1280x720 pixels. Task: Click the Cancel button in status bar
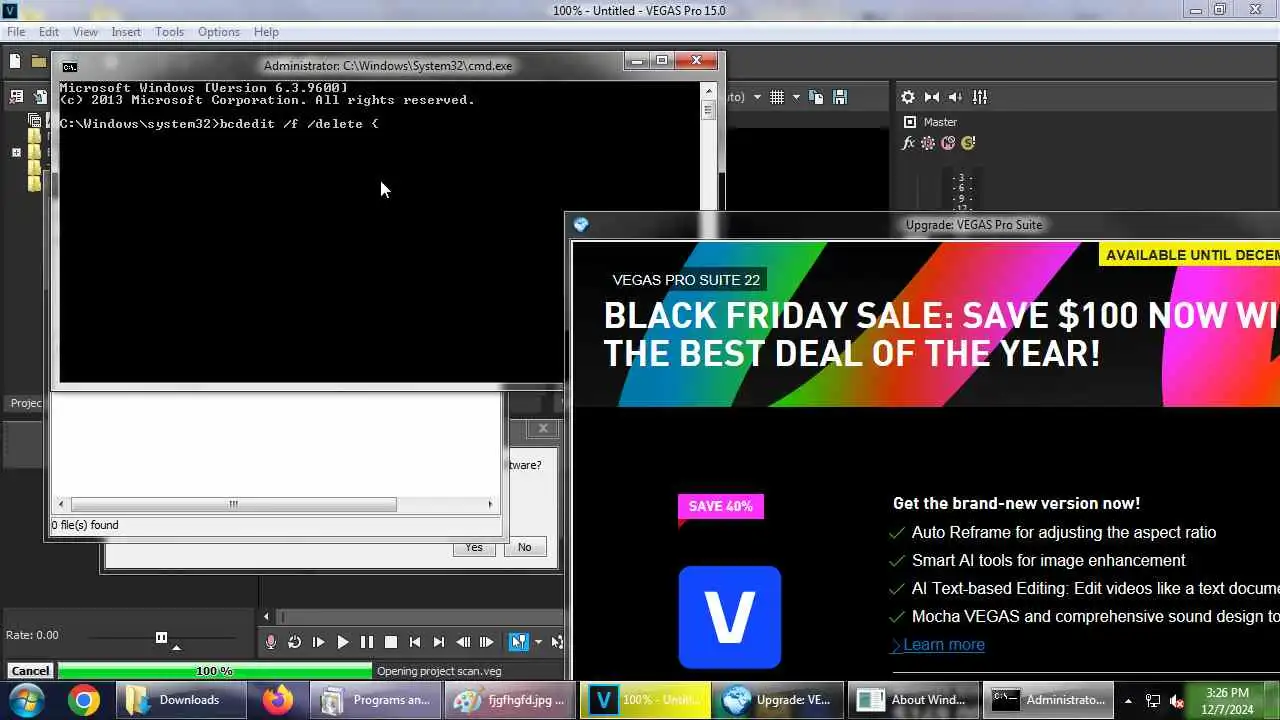tap(30, 671)
